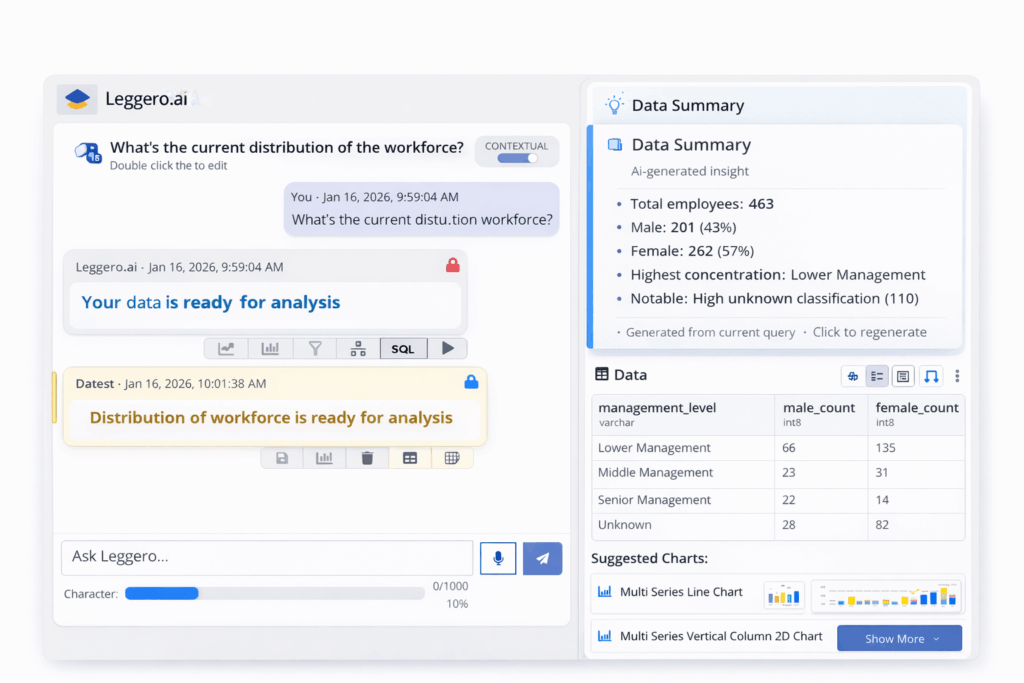Click the hierarchy diagram icon
This screenshot has width=1024, height=683.
358,349
